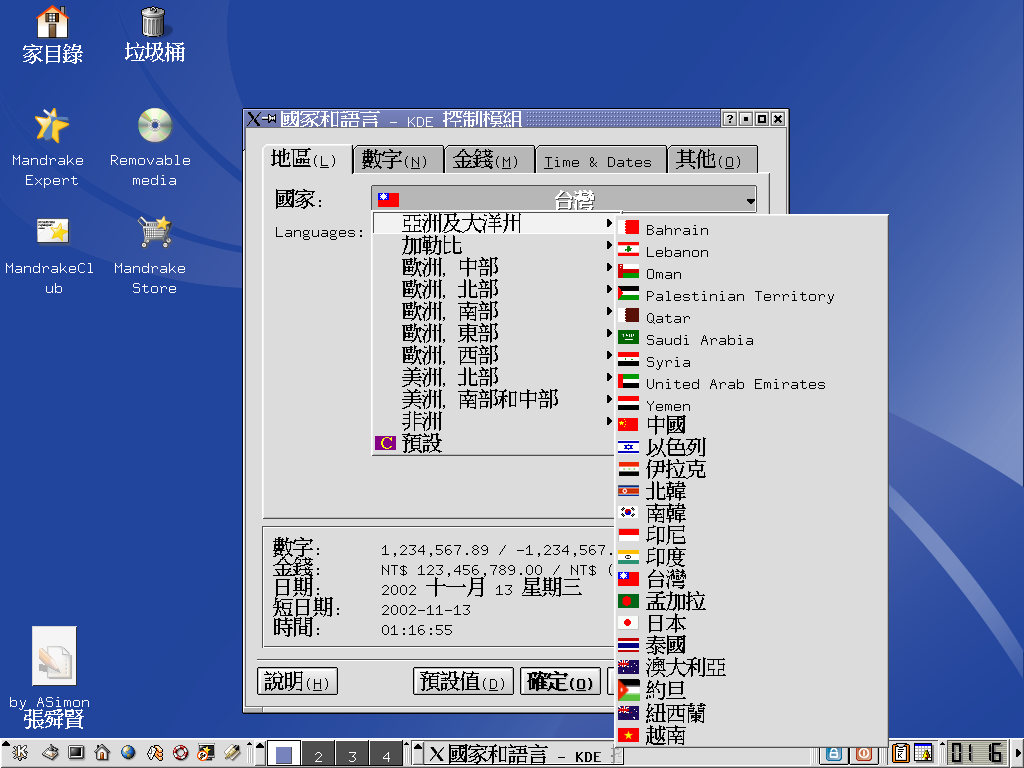Viewport: 1024px width, 768px height.
Task: Expand the 歐洲, 西部 region submenu
Action: point(494,355)
